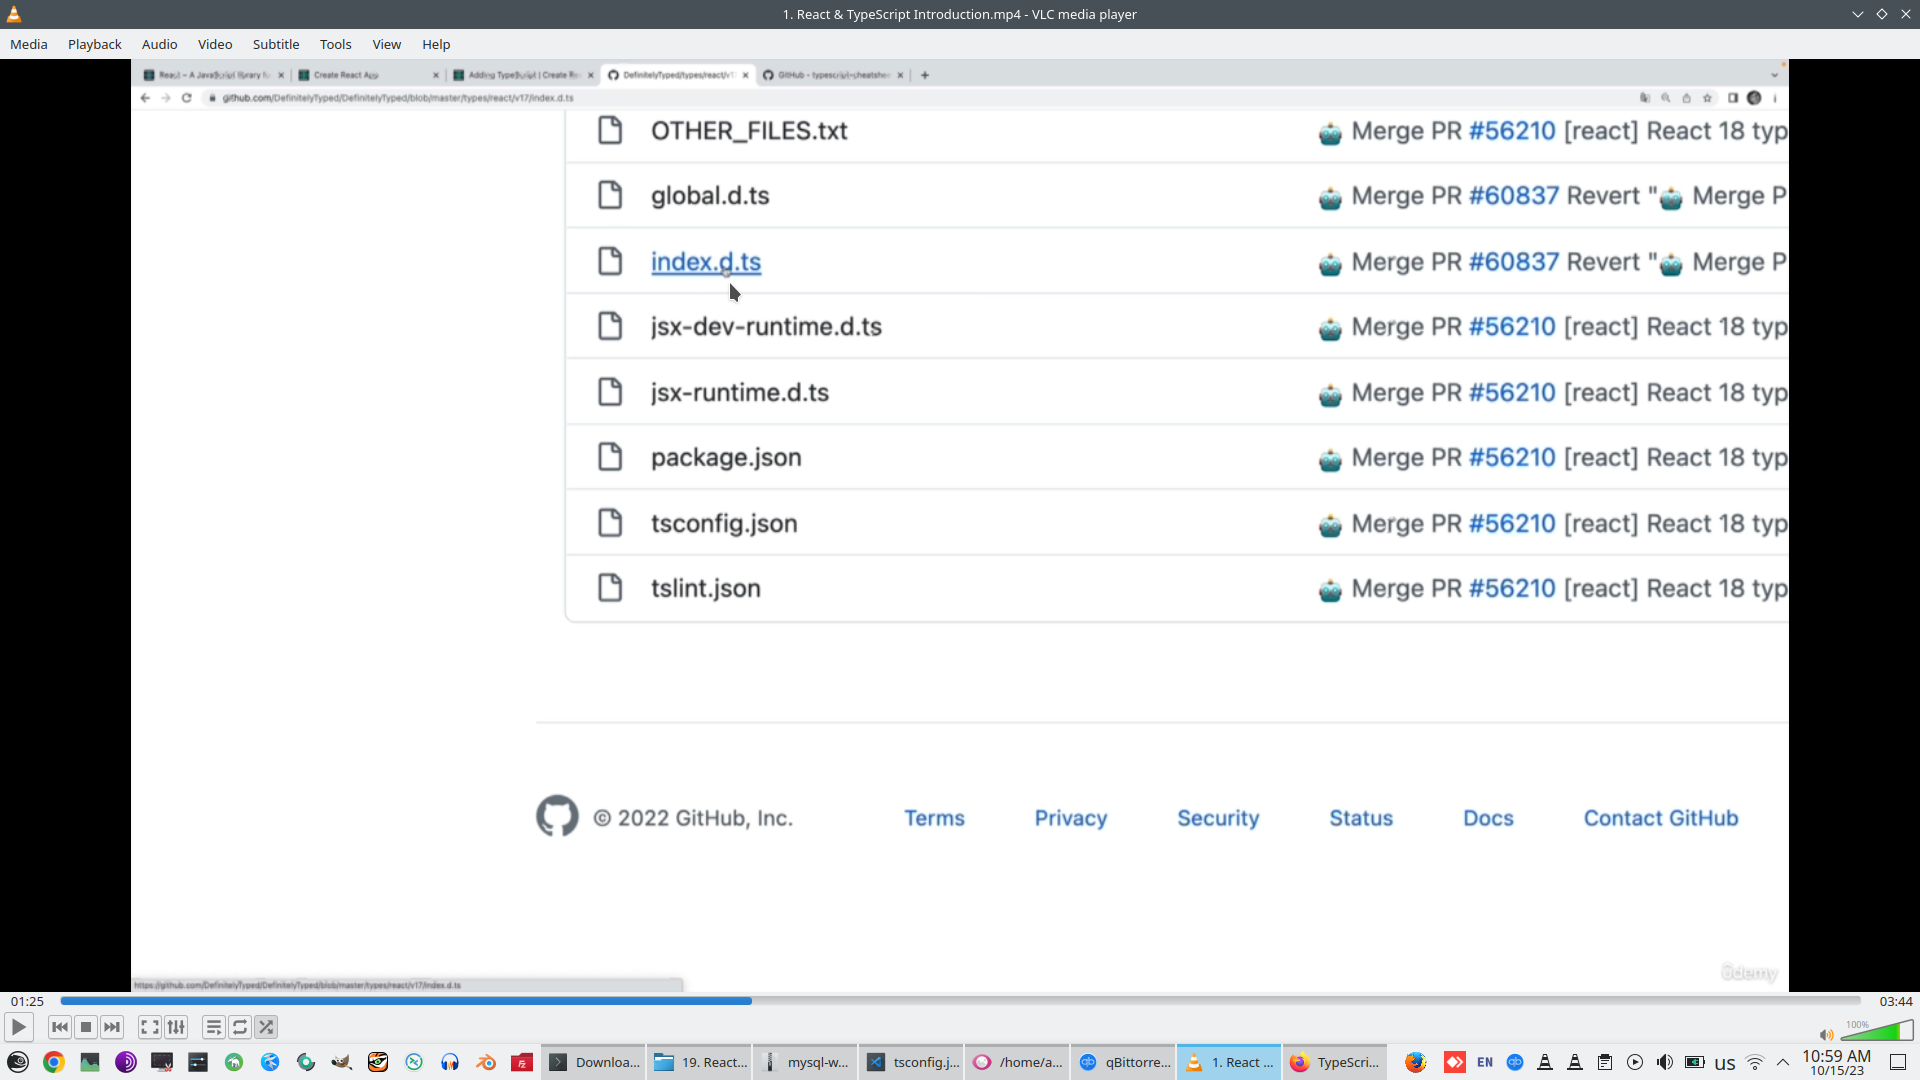
Task: Stop playback with the stop button
Action: click(x=86, y=1027)
